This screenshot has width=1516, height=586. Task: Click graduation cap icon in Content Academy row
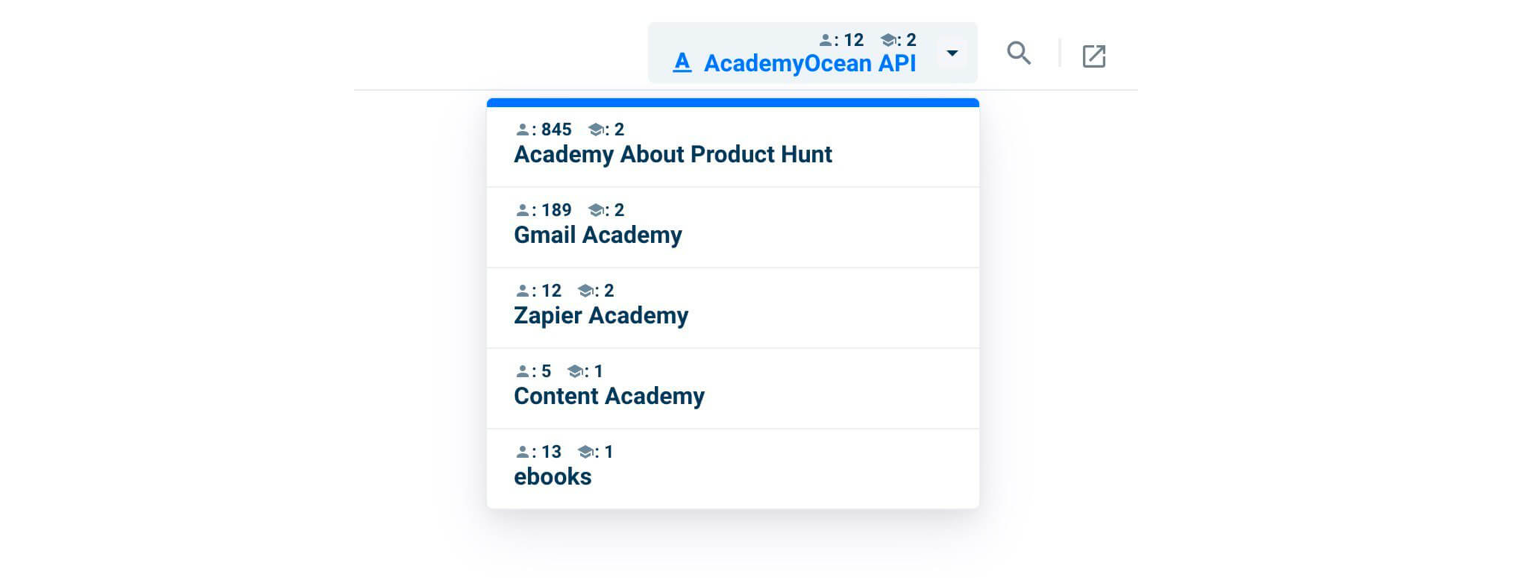coord(575,372)
